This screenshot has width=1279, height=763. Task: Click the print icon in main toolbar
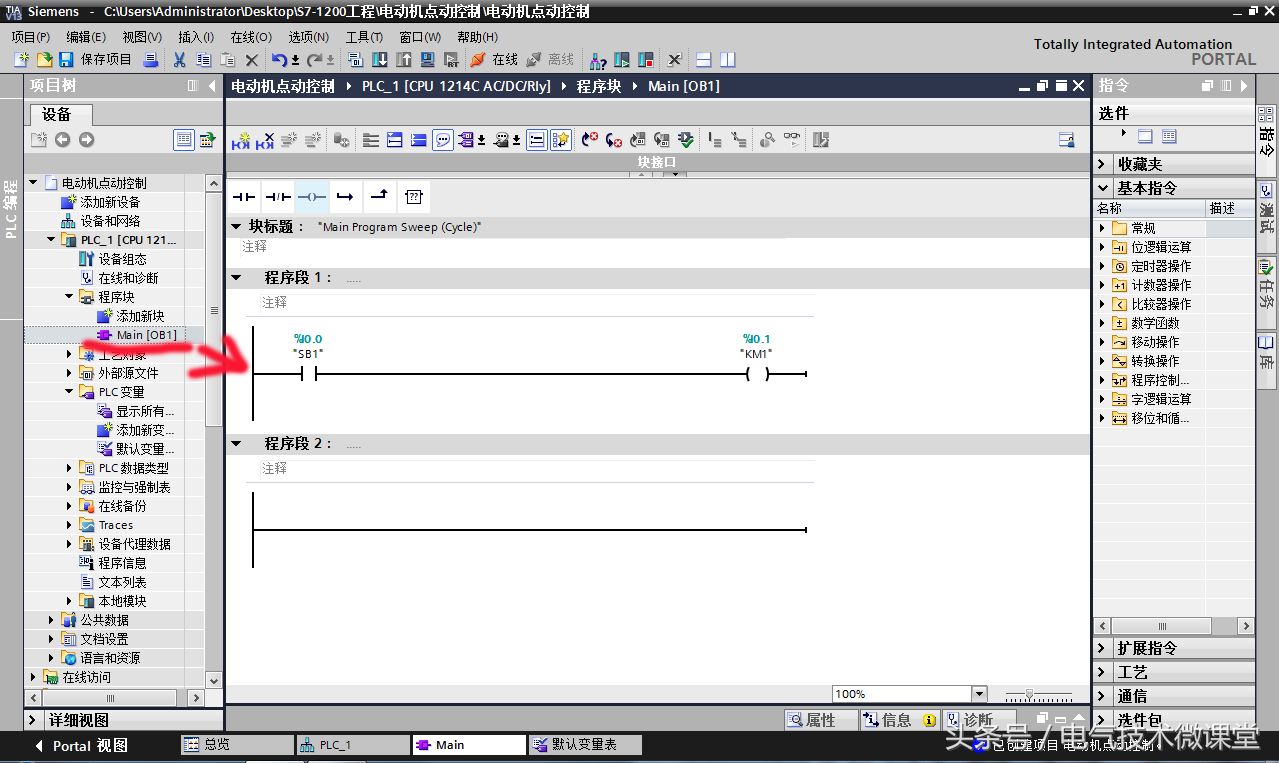pos(151,60)
